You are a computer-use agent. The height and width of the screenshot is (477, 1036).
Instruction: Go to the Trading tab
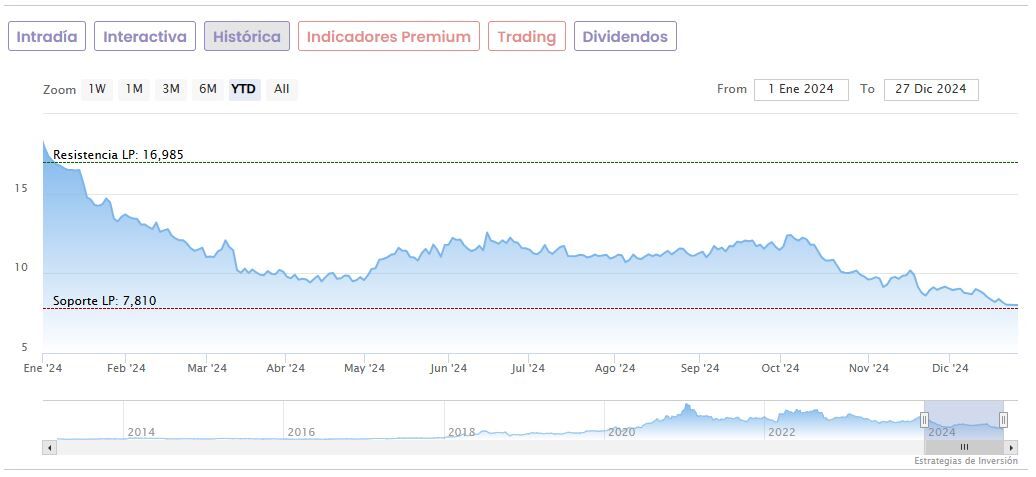[526, 37]
